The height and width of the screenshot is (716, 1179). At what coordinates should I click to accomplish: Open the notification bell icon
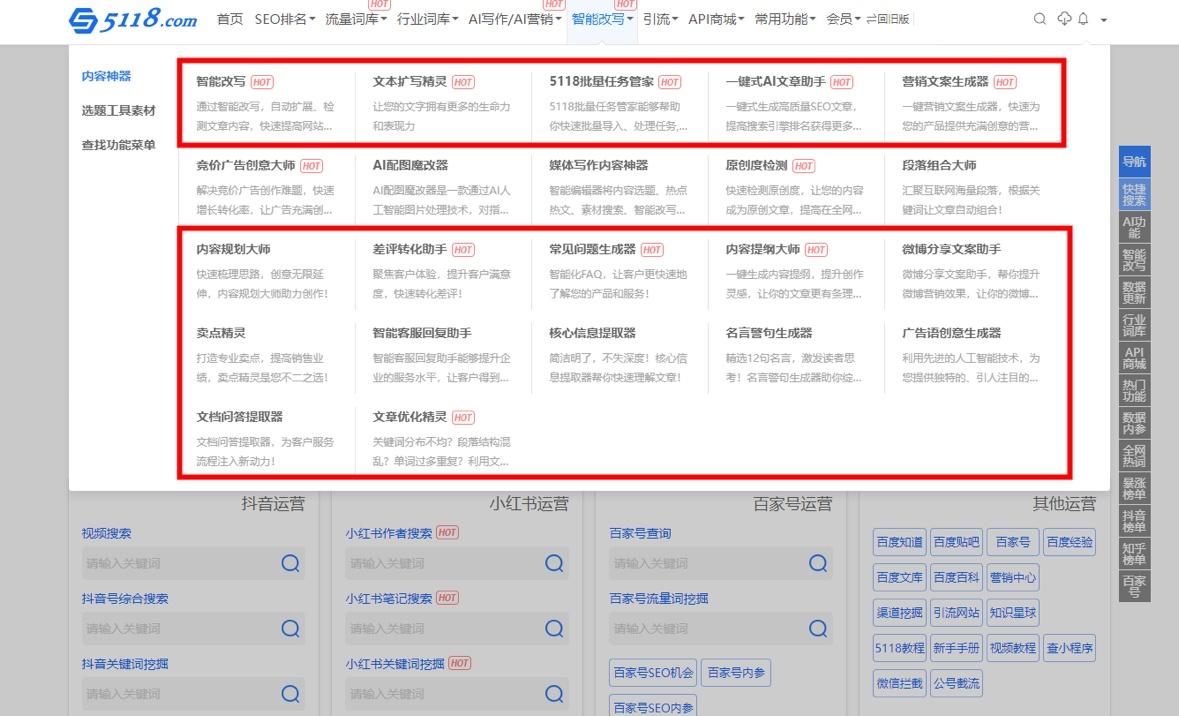(x=1085, y=18)
